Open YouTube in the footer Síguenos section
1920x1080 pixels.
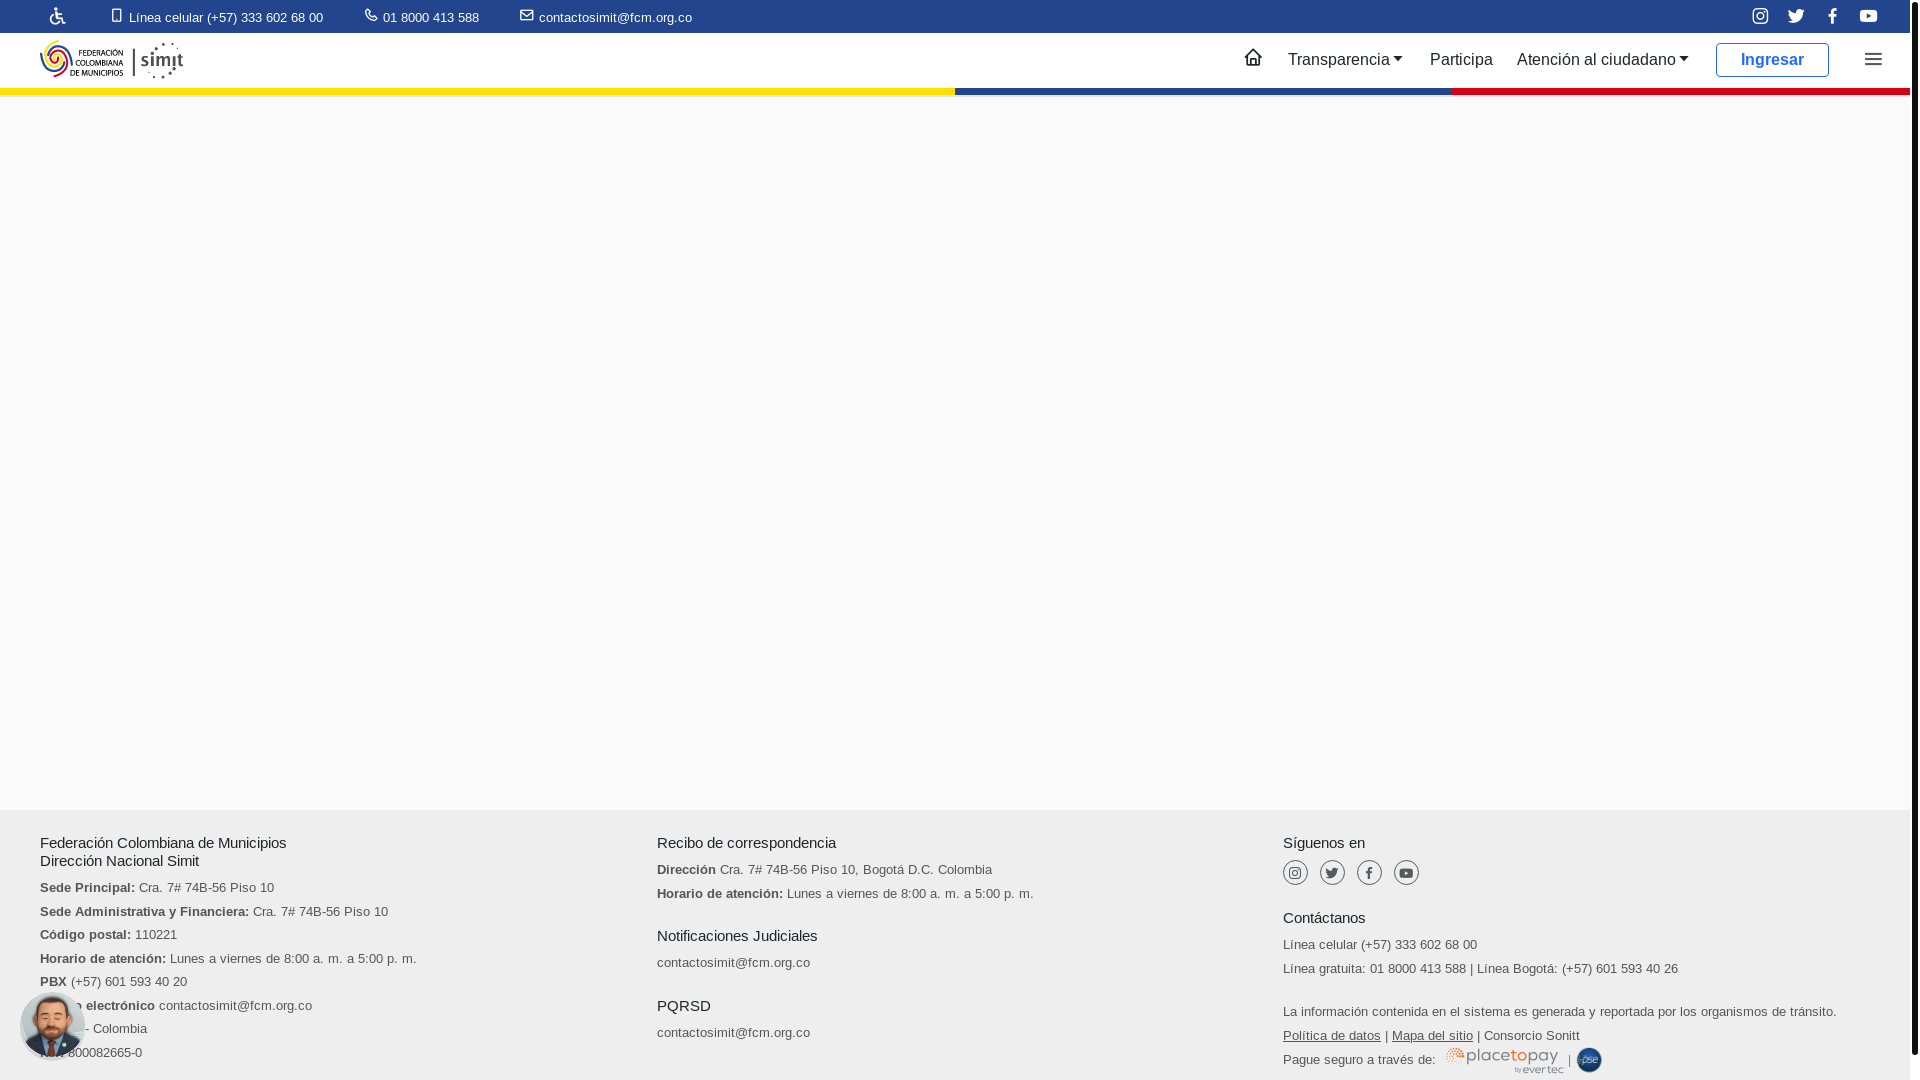tap(1406, 873)
